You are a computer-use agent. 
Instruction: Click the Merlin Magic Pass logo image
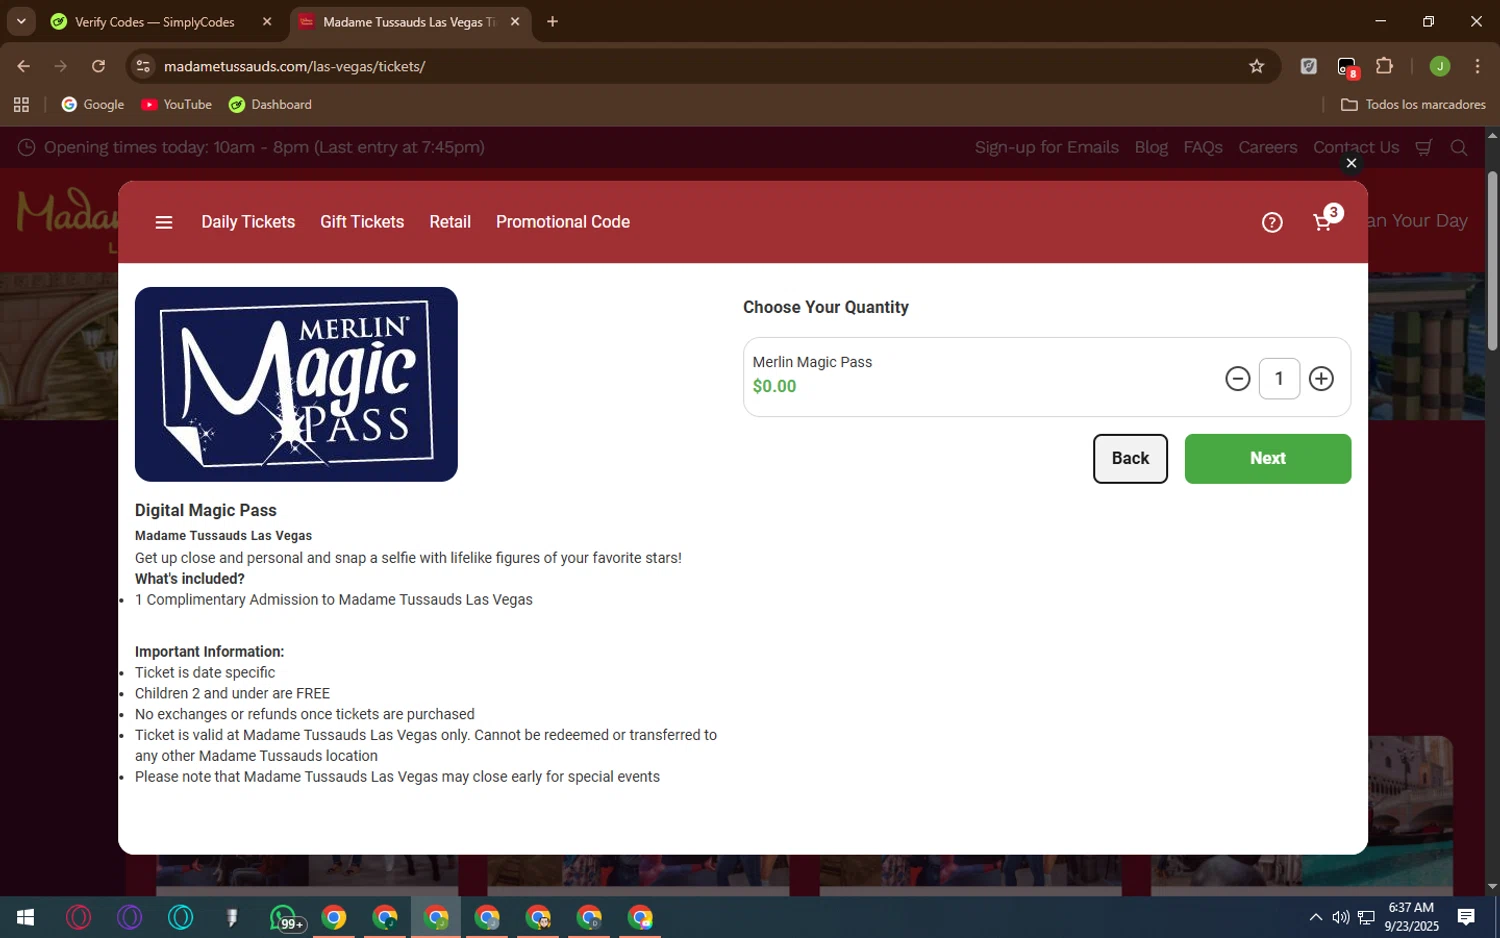tap(296, 384)
